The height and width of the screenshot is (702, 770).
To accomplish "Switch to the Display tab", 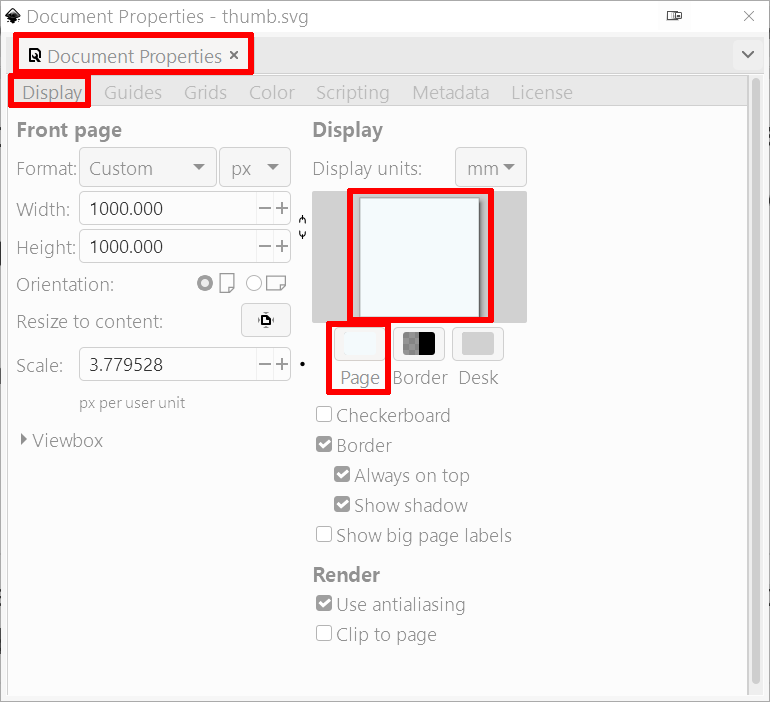I will pos(52,92).
